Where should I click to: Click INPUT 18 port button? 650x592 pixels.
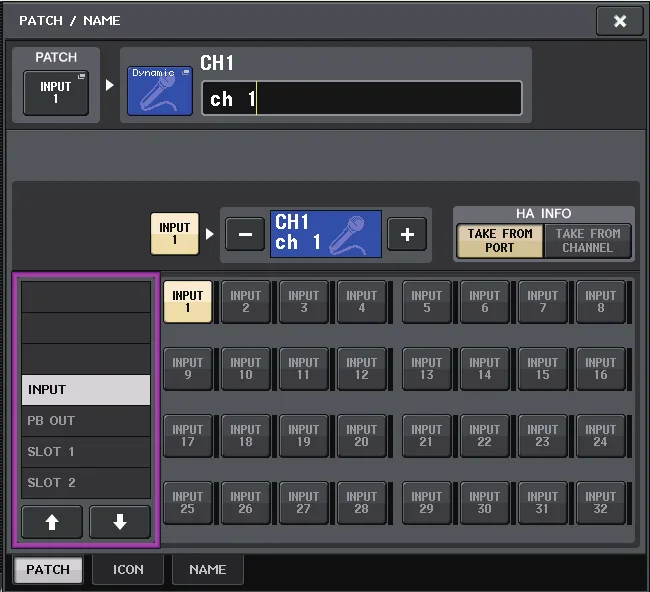click(x=246, y=436)
